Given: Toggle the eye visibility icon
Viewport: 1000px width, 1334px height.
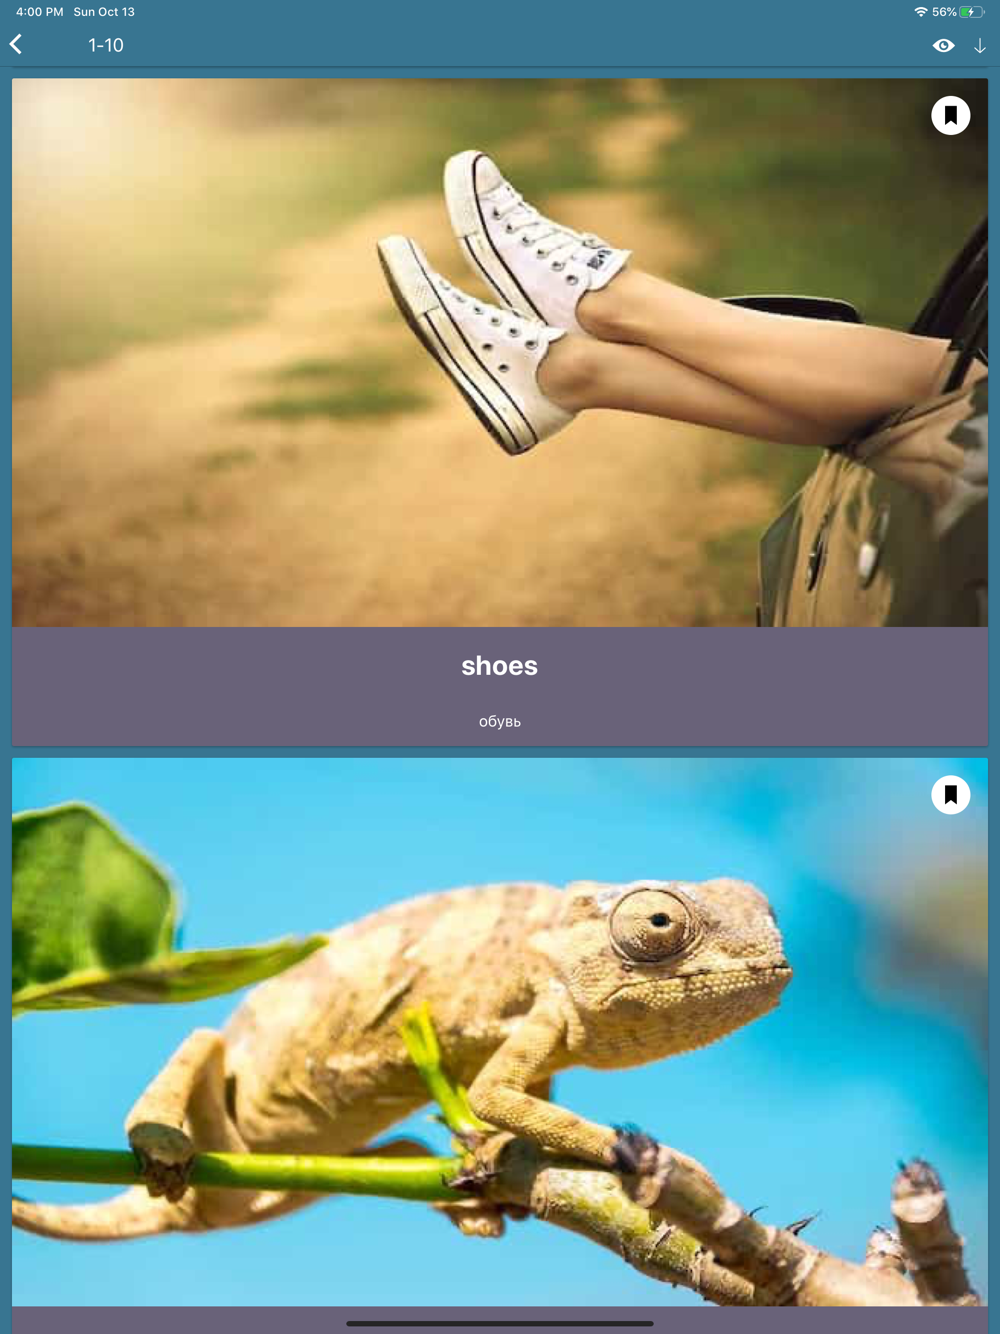Looking at the screenshot, I should [x=943, y=46].
